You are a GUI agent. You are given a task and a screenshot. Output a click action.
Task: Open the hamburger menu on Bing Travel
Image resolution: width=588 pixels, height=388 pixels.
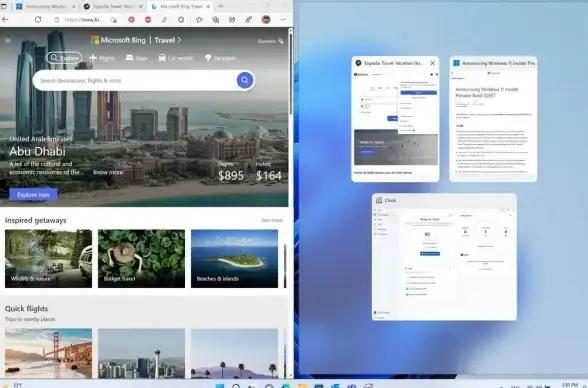[8, 40]
